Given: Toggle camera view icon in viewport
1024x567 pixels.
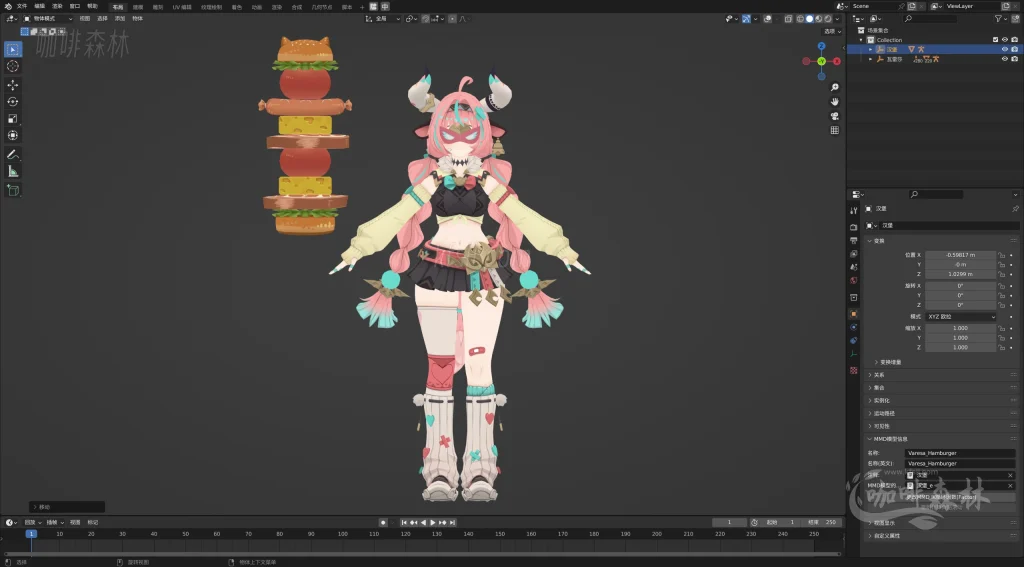Looking at the screenshot, I should (x=835, y=116).
